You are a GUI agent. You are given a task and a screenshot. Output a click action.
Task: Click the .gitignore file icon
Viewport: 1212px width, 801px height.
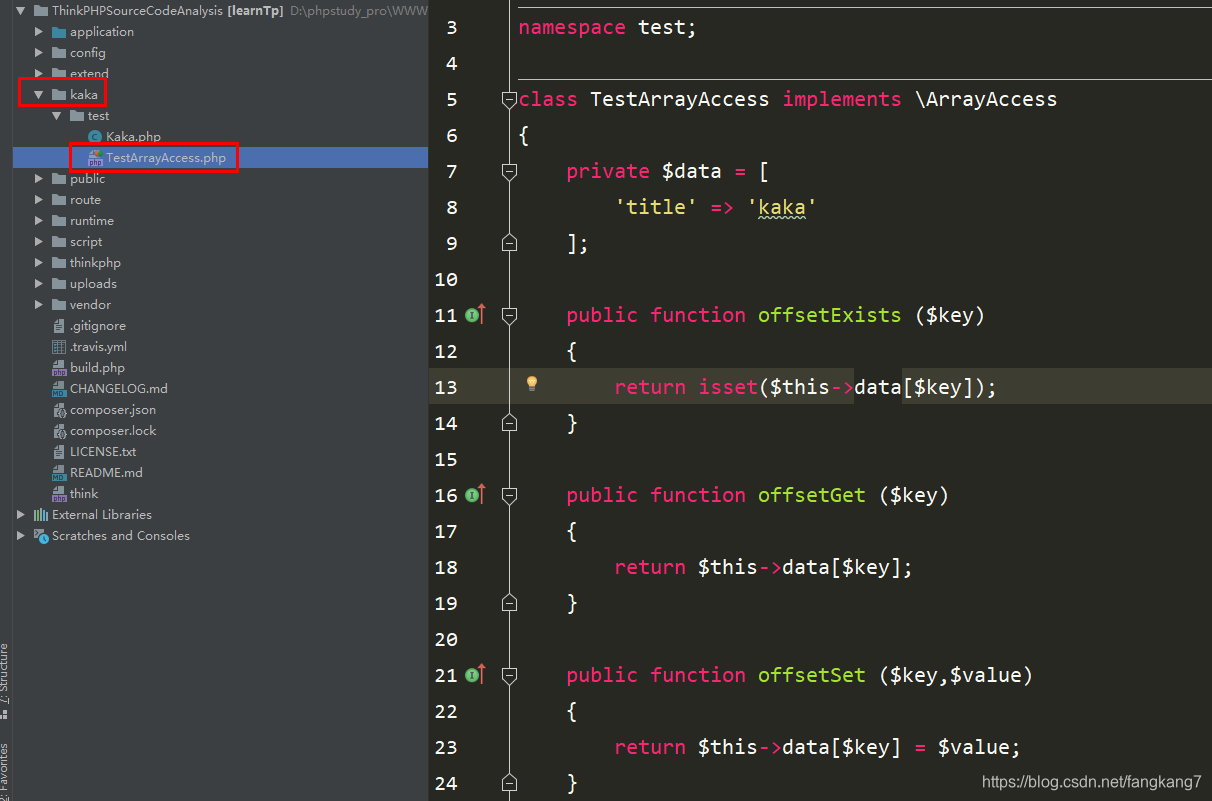59,326
